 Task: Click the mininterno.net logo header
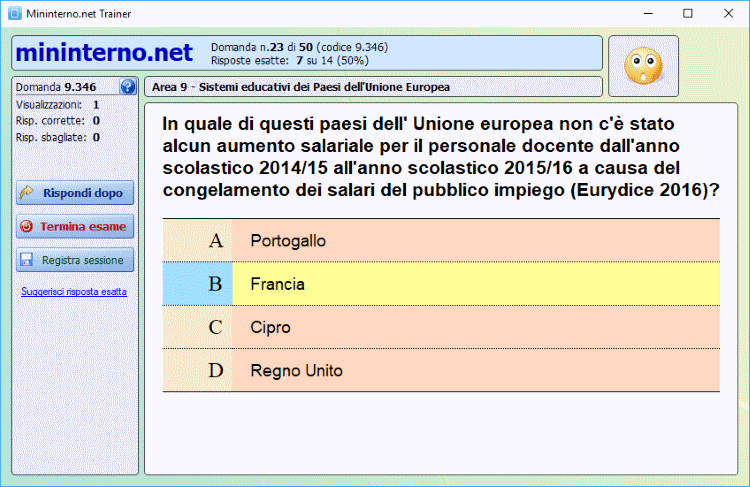coord(105,52)
